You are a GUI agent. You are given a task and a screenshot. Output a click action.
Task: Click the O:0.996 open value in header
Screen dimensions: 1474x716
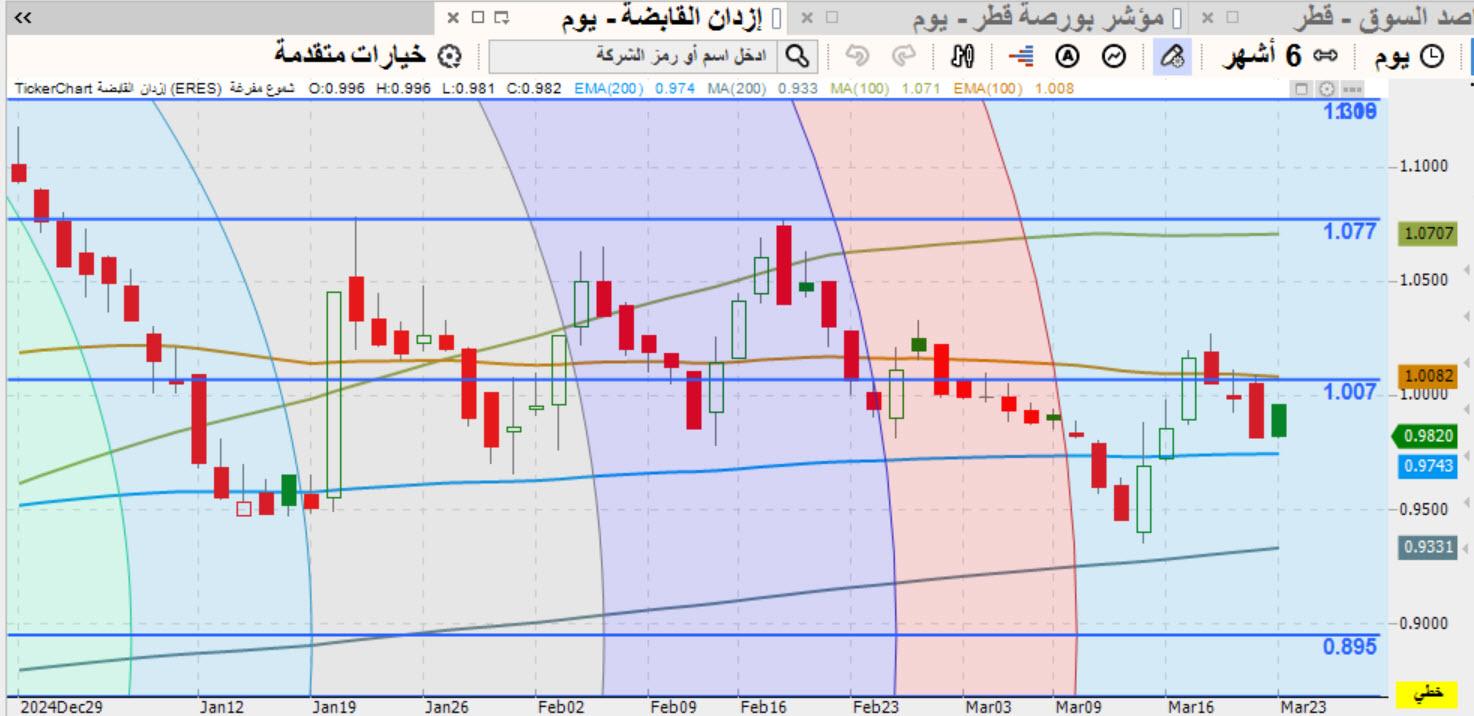pos(338,88)
